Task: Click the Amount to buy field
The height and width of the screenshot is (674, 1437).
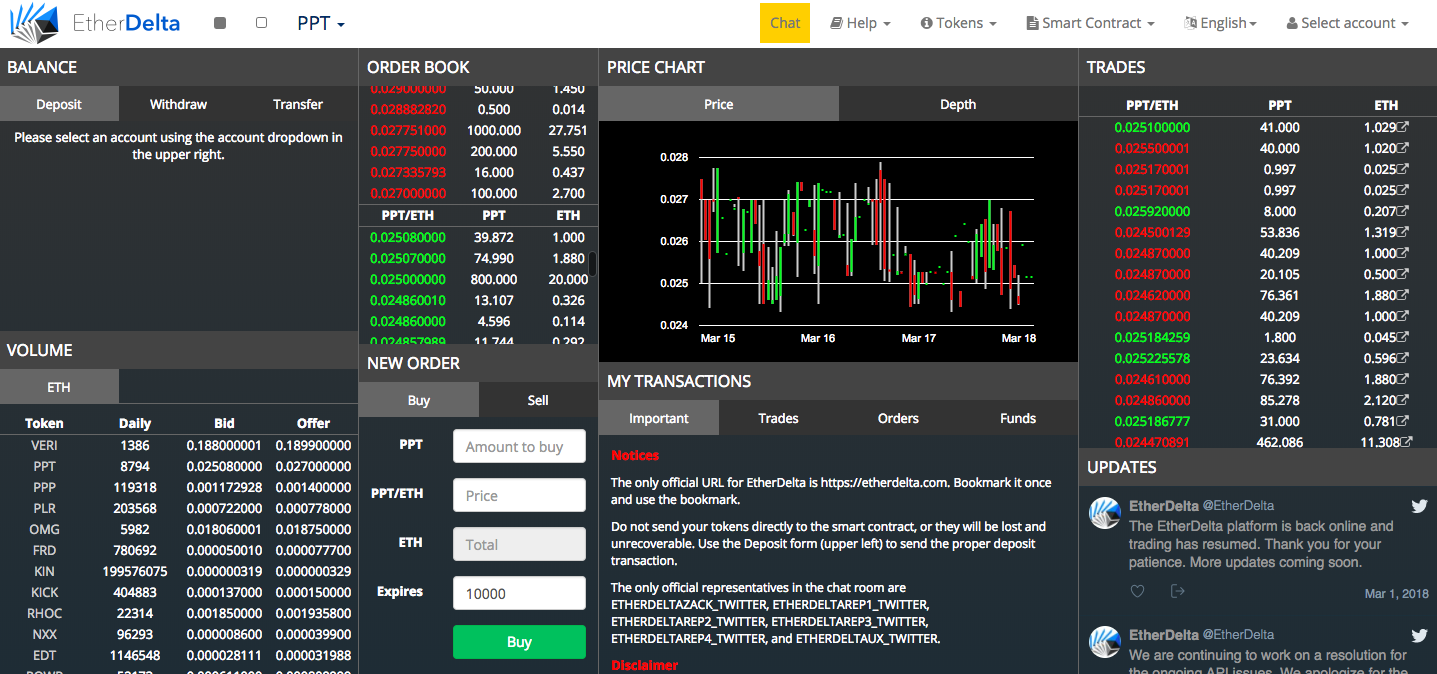Action: tap(519, 446)
